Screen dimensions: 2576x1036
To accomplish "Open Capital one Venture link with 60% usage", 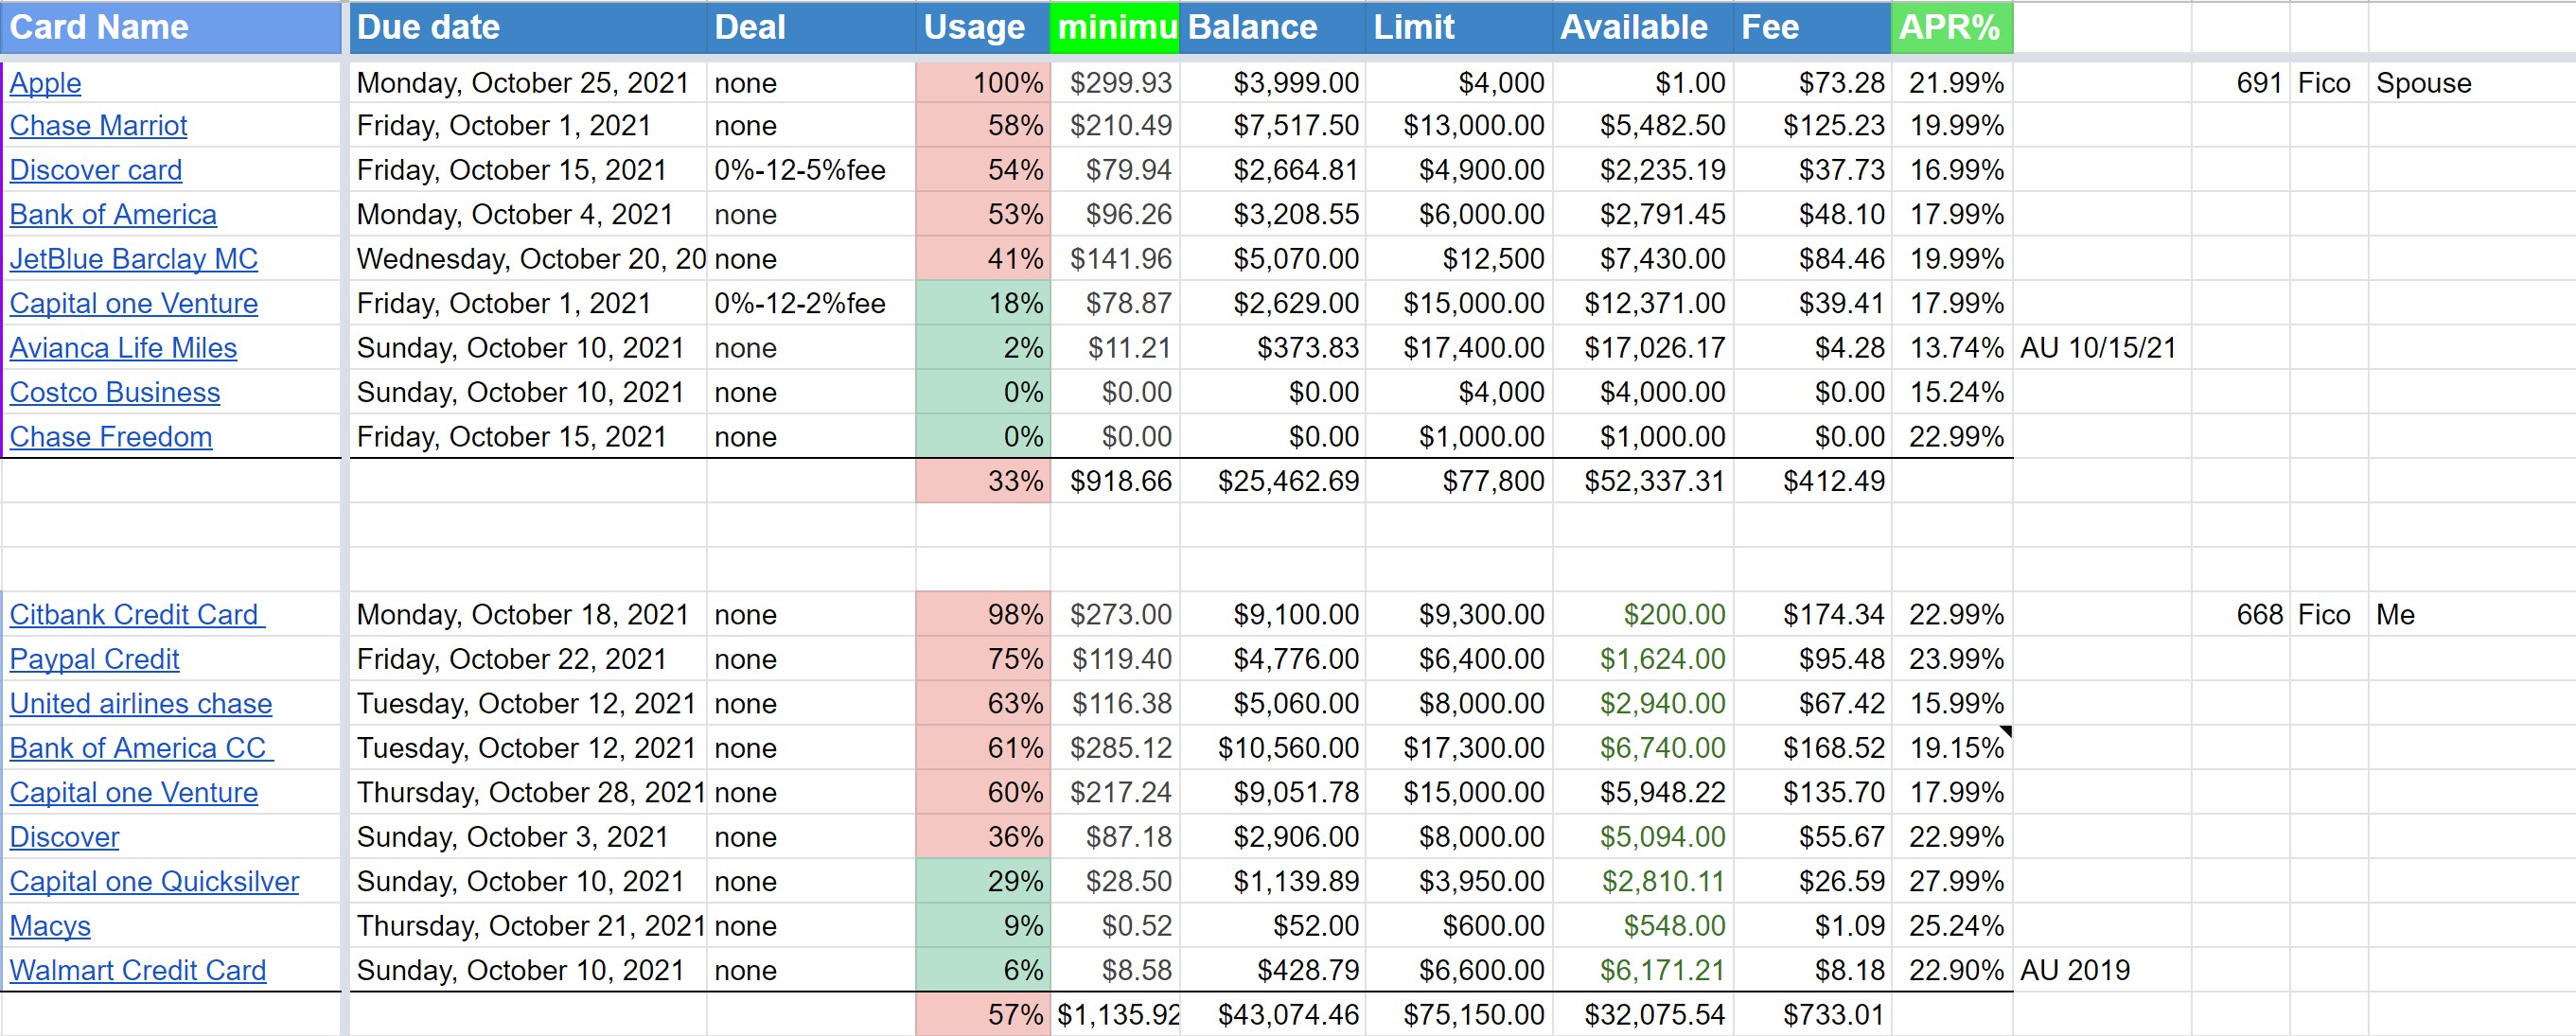I will click(x=134, y=793).
